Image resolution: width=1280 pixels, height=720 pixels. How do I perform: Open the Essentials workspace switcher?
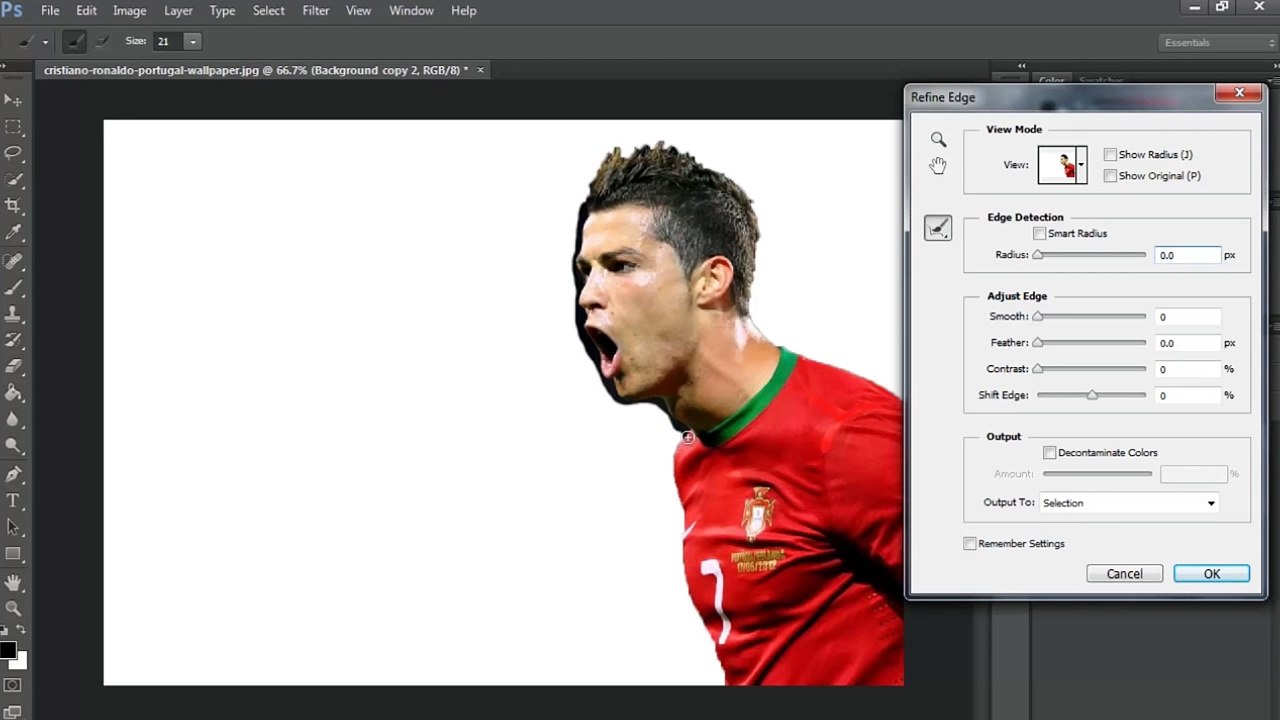click(1218, 43)
